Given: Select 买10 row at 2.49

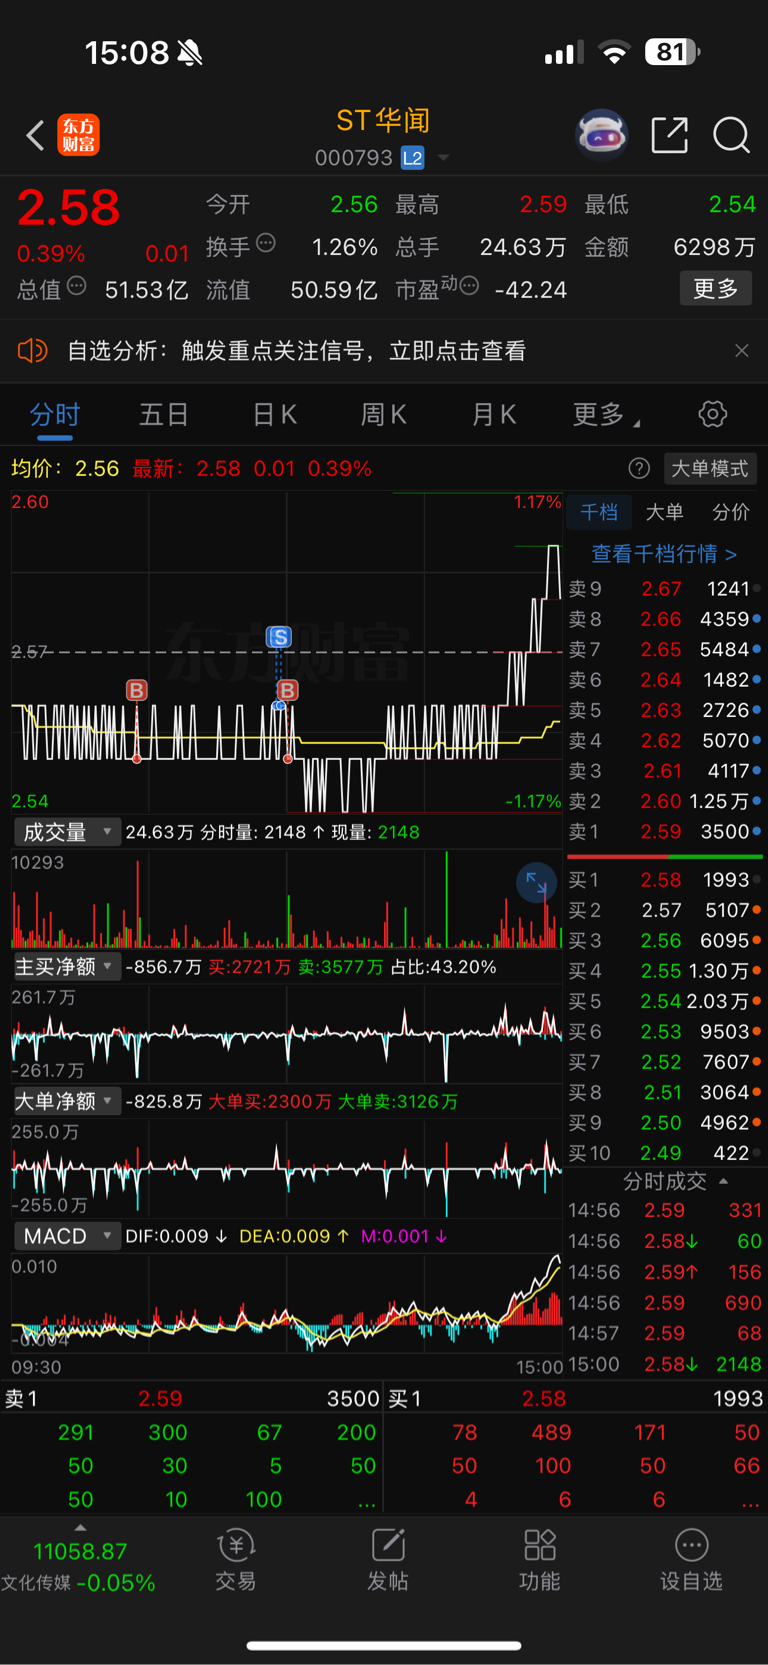Looking at the screenshot, I should pyautogui.click(x=665, y=1153).
